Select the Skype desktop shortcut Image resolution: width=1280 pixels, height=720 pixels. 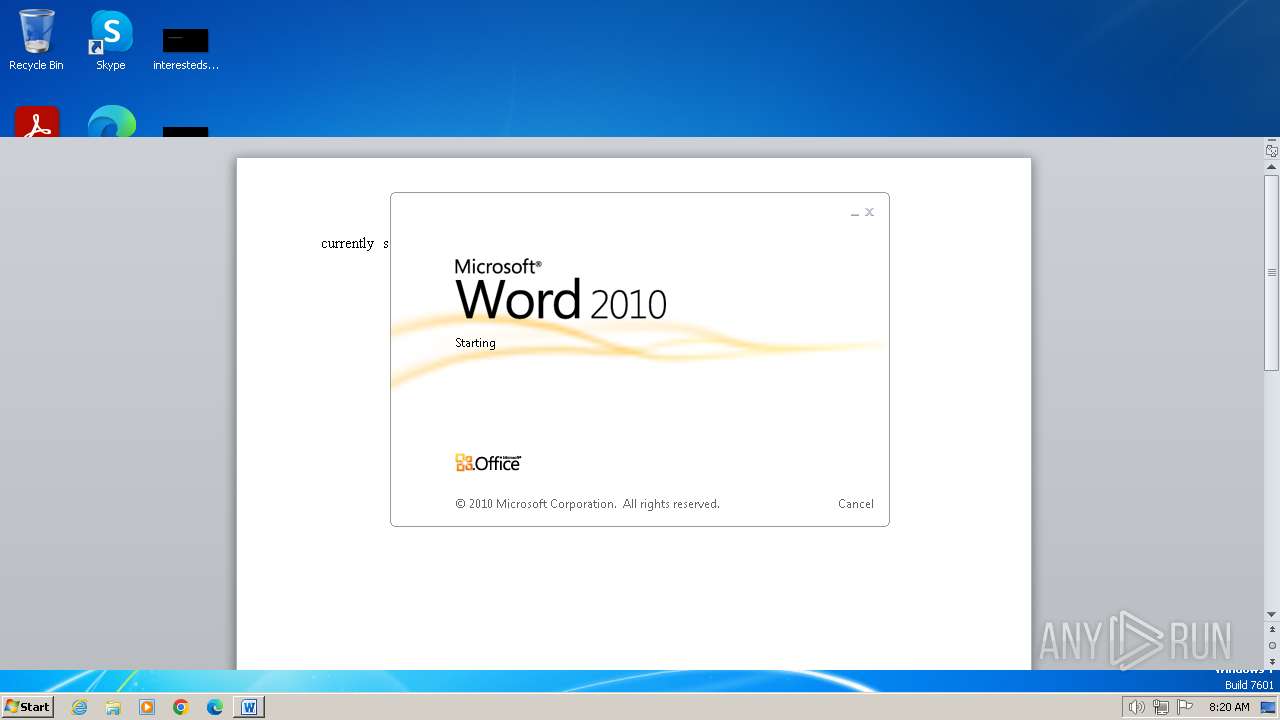click(x=111, y=40)
